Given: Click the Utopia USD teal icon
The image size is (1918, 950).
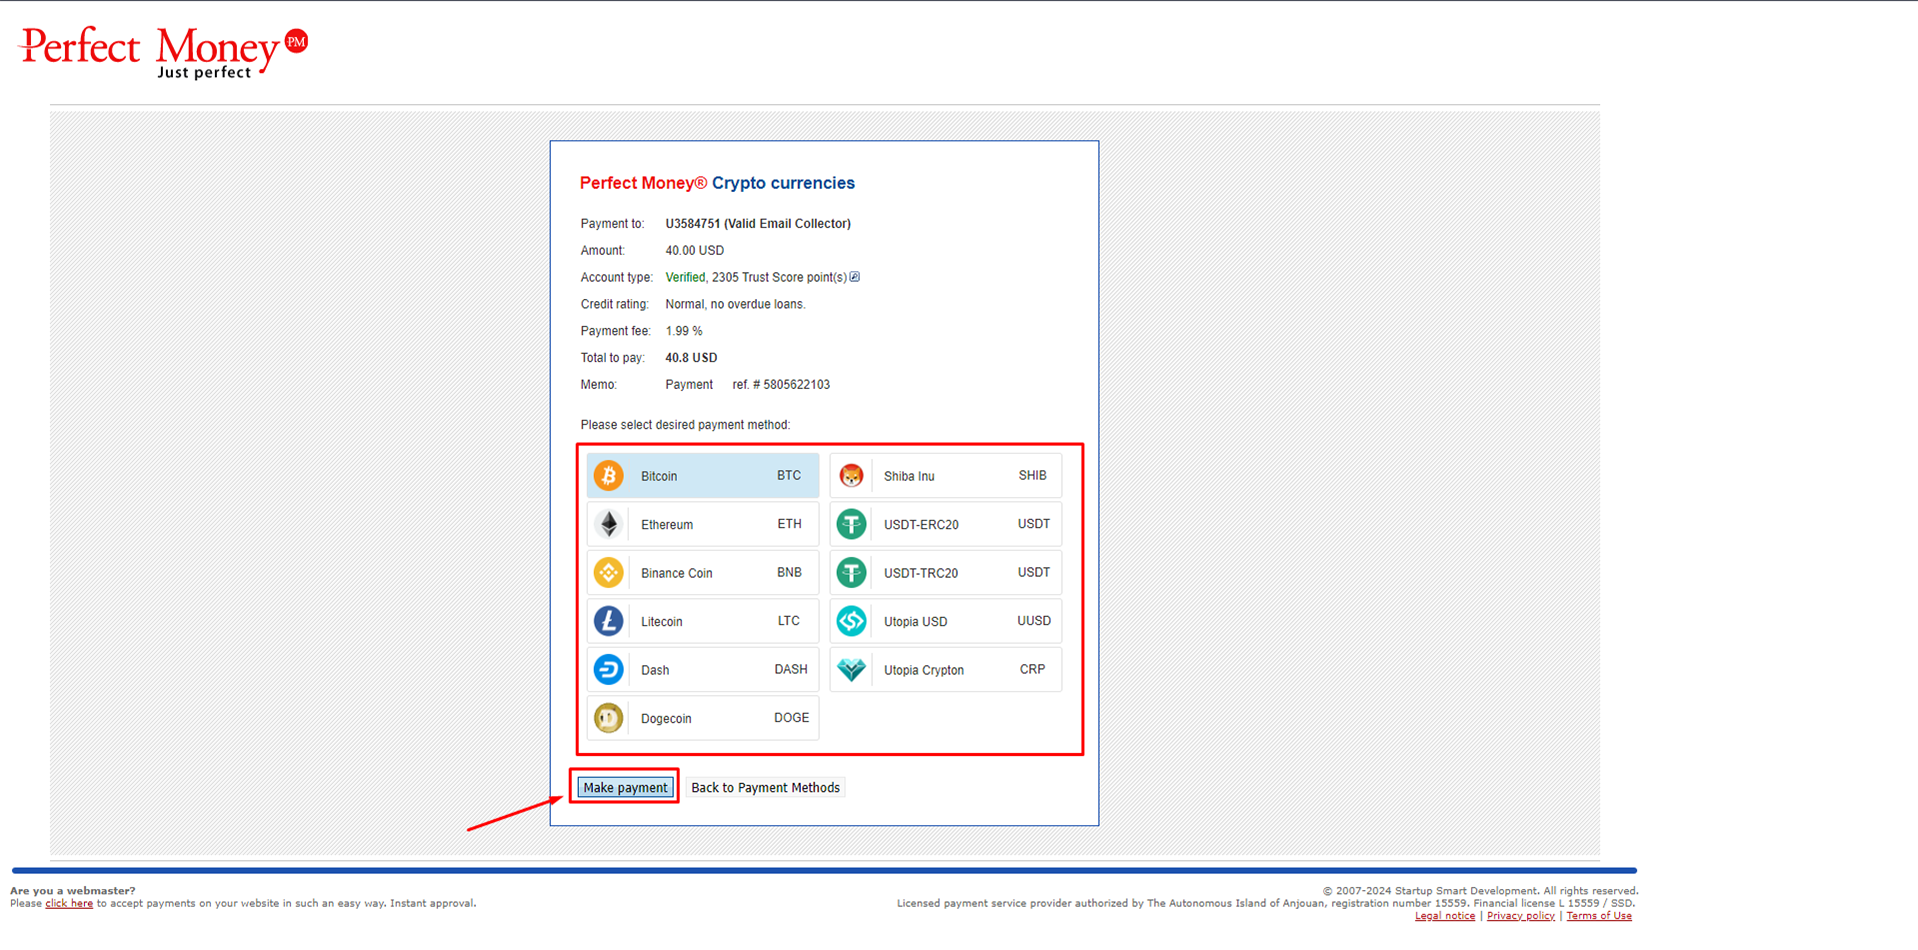Looking at the screenshot, I should click(851, 621).
